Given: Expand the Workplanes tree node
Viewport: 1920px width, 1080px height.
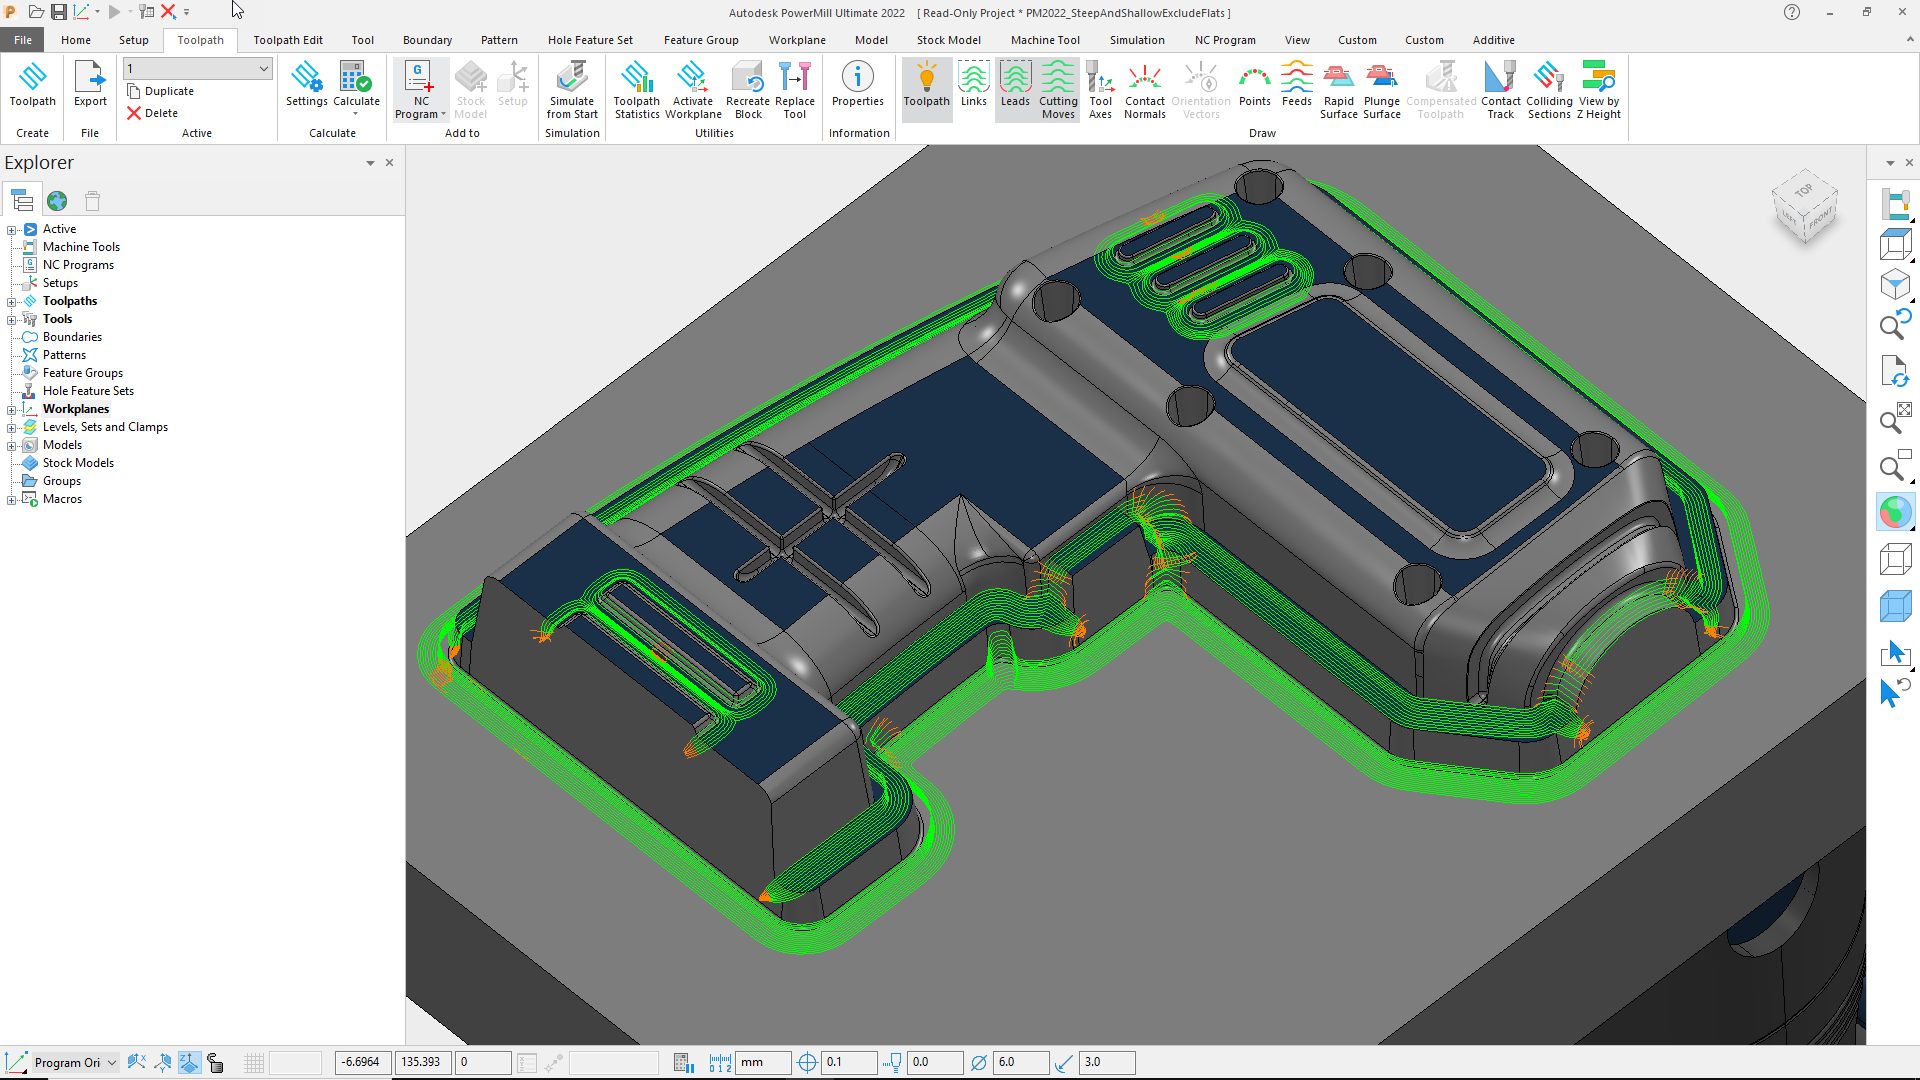Looking at the screenshot, I should (12, 409).
